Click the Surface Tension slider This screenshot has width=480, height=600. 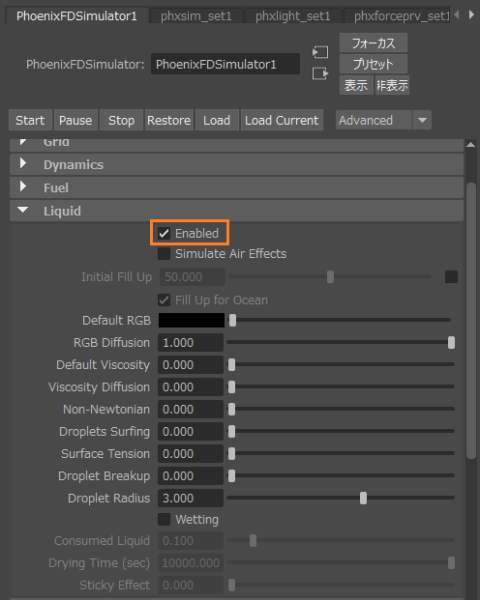tap(341, 453)
